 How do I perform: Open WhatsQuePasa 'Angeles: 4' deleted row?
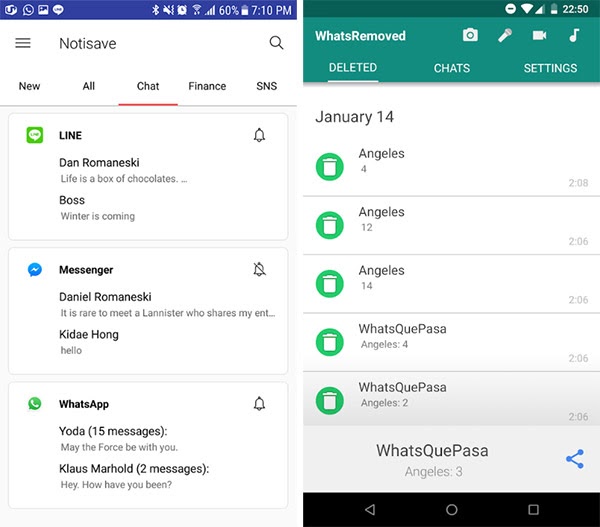pyautogui.click(x=452, y=342)
